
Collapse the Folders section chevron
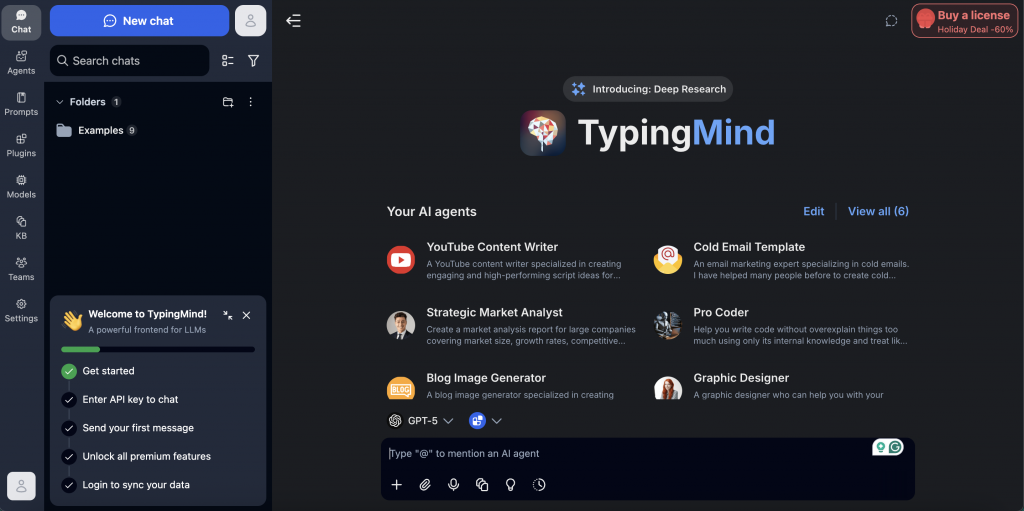(x=60, y=102)
